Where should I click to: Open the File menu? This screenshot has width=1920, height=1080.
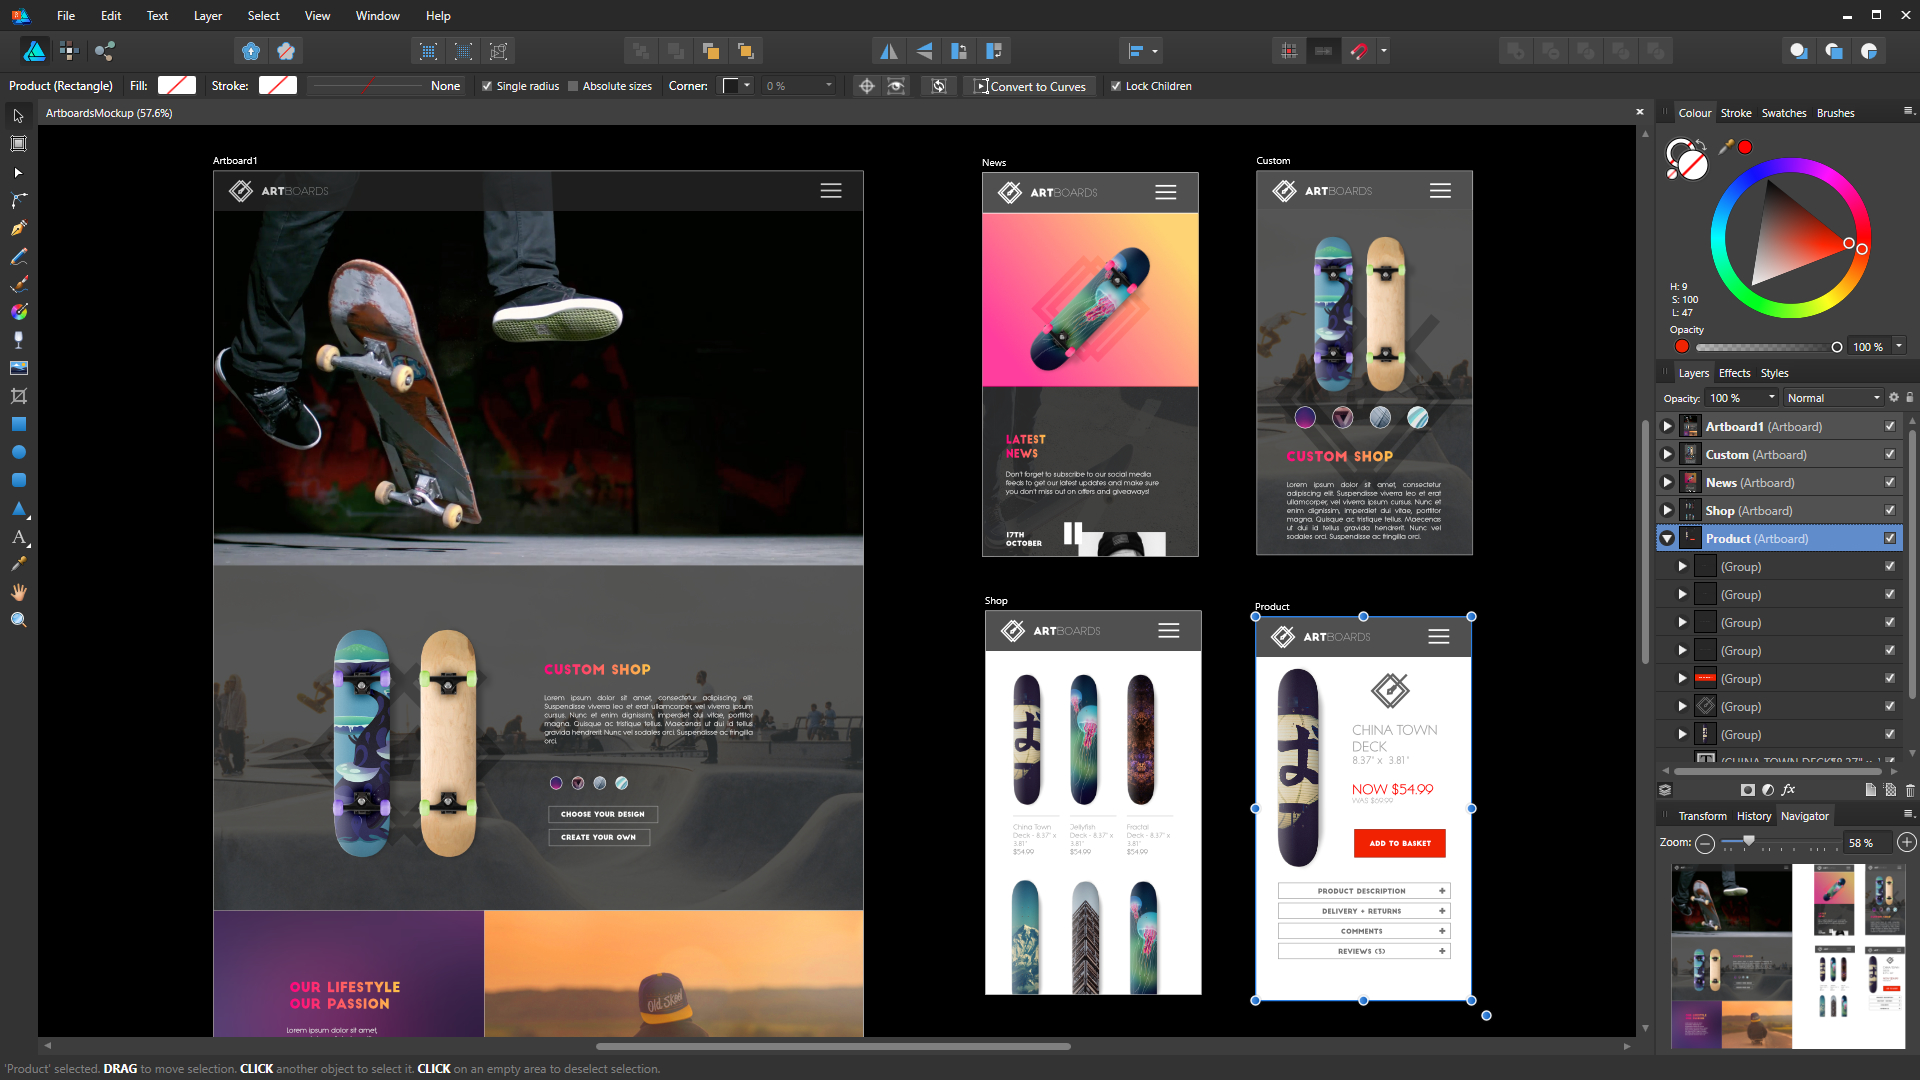pyautogui.click(x=66, y=16)
